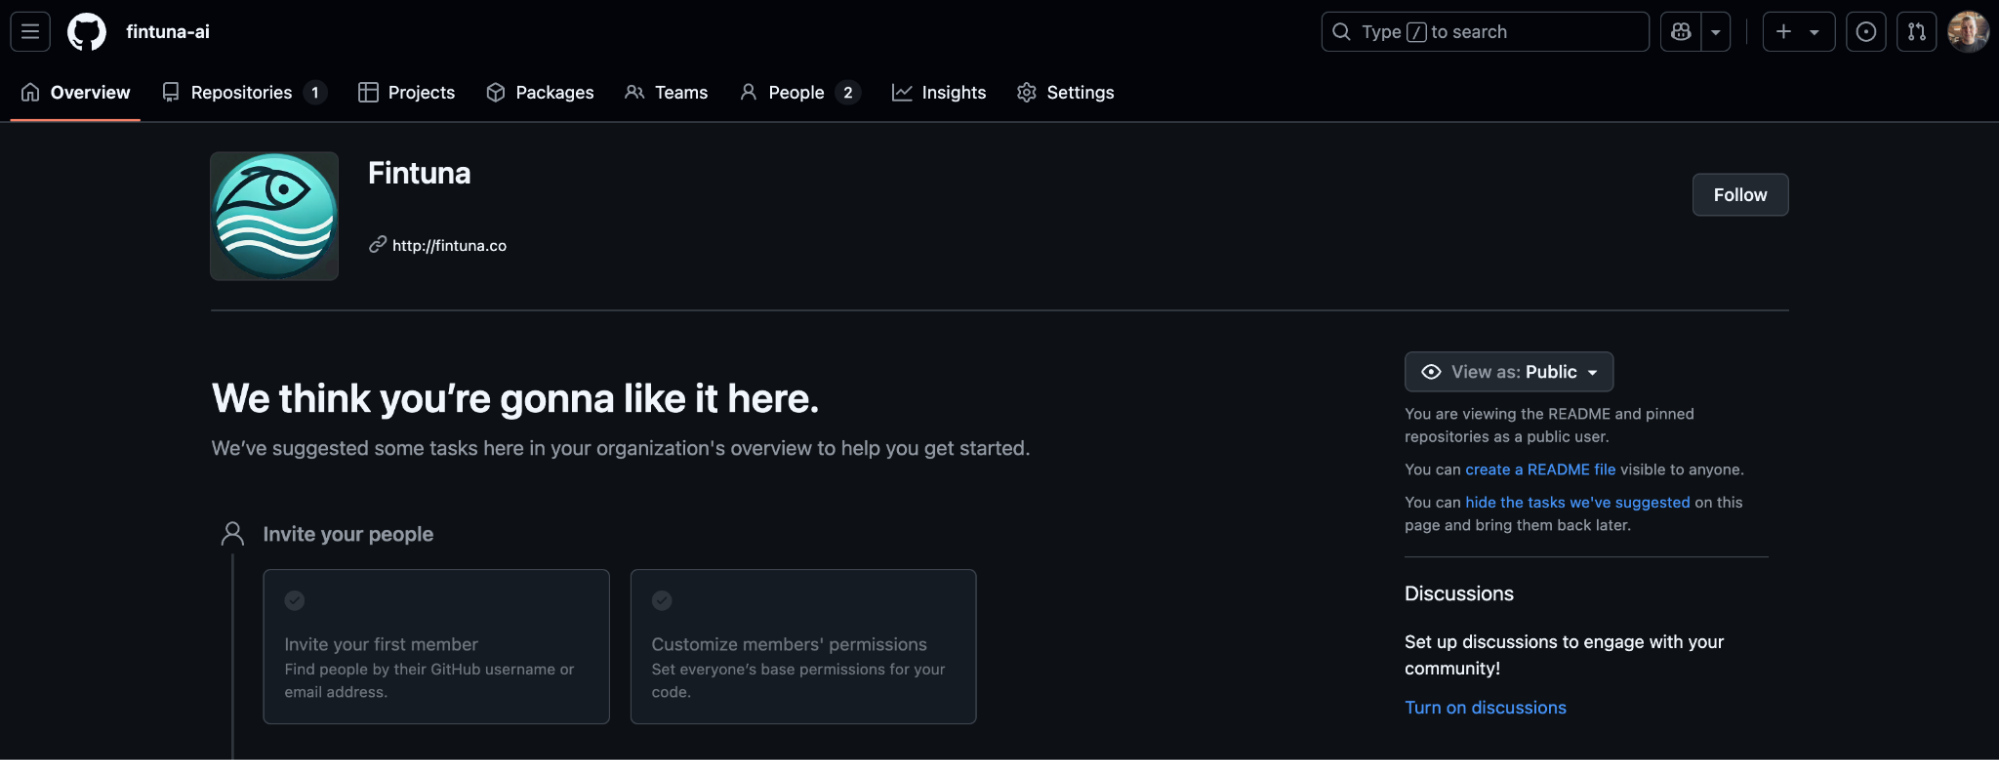Open the Pull requests icon

point(1916,32)
